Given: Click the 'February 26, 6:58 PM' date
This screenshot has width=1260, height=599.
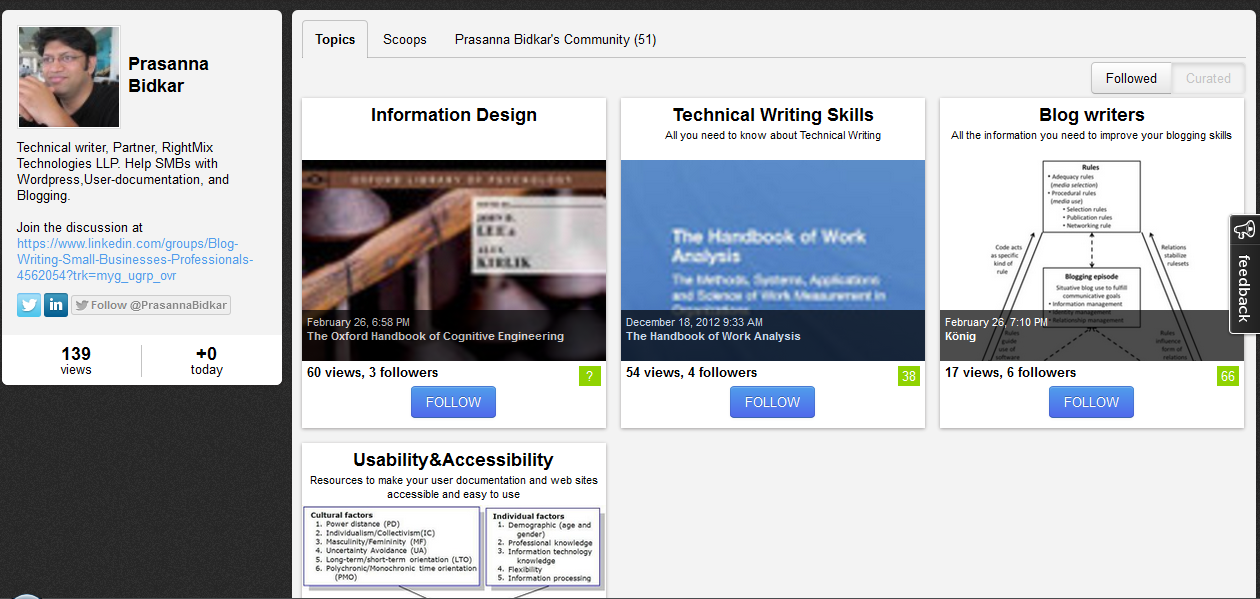Looking at the screenshot, I should pyautogui.click(x=358, y=322).
